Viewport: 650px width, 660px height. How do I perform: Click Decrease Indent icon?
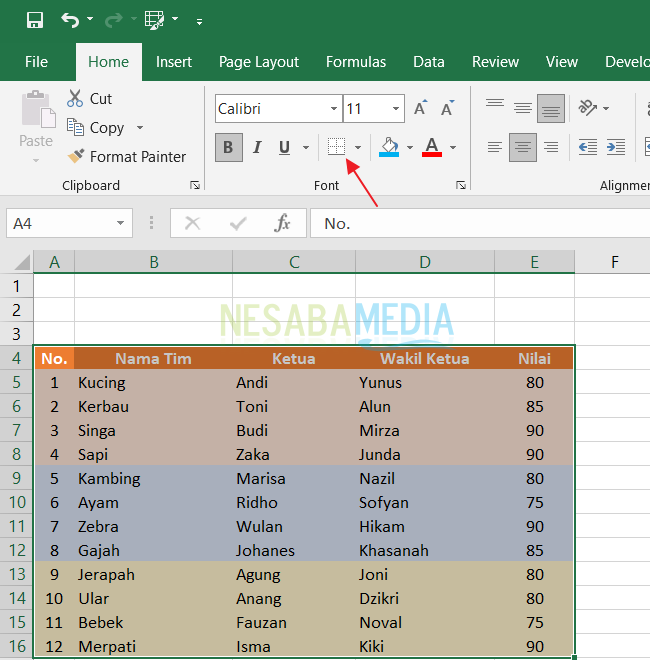(588, 147)
